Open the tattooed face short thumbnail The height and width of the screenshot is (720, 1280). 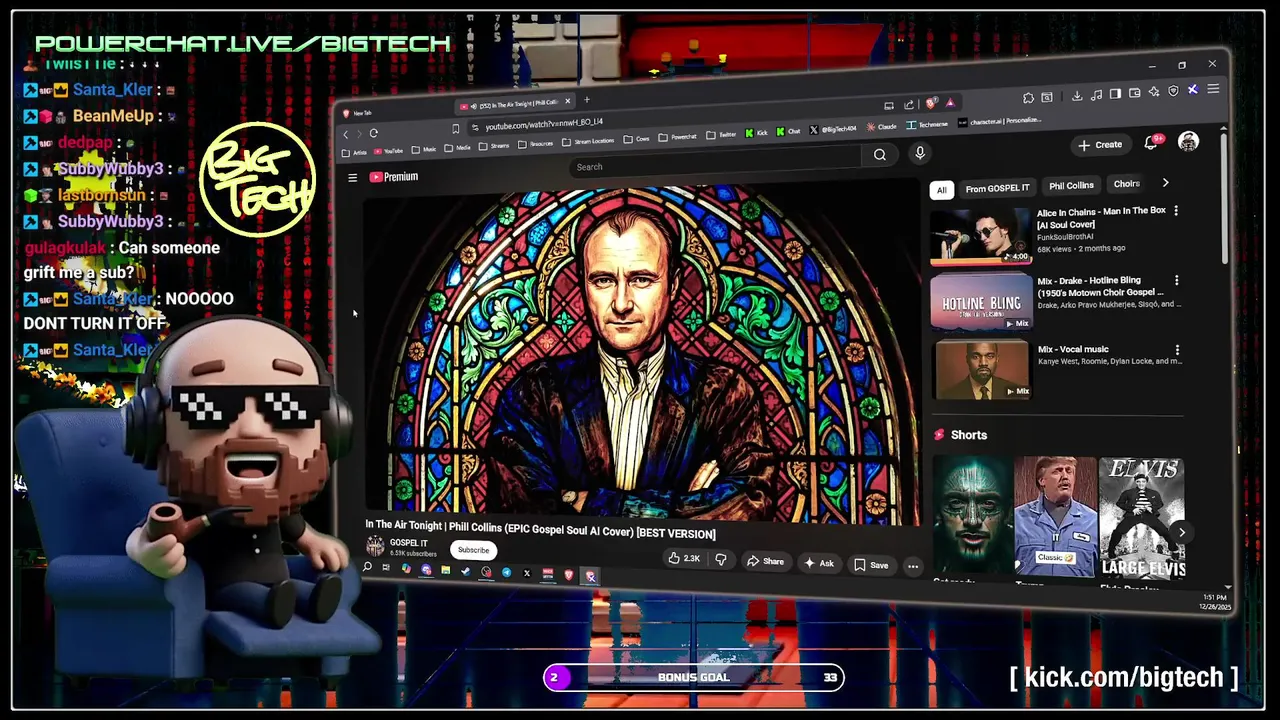pyautogui.click(x=972, y=515)
